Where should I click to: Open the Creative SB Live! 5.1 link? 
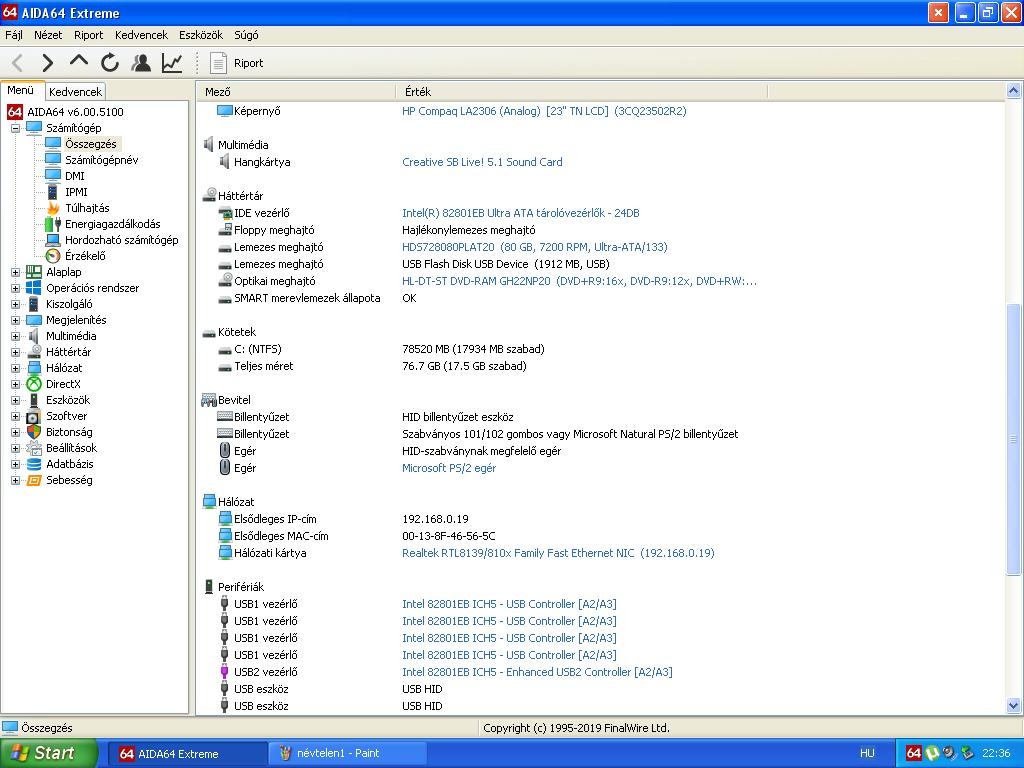click(482, 162)
